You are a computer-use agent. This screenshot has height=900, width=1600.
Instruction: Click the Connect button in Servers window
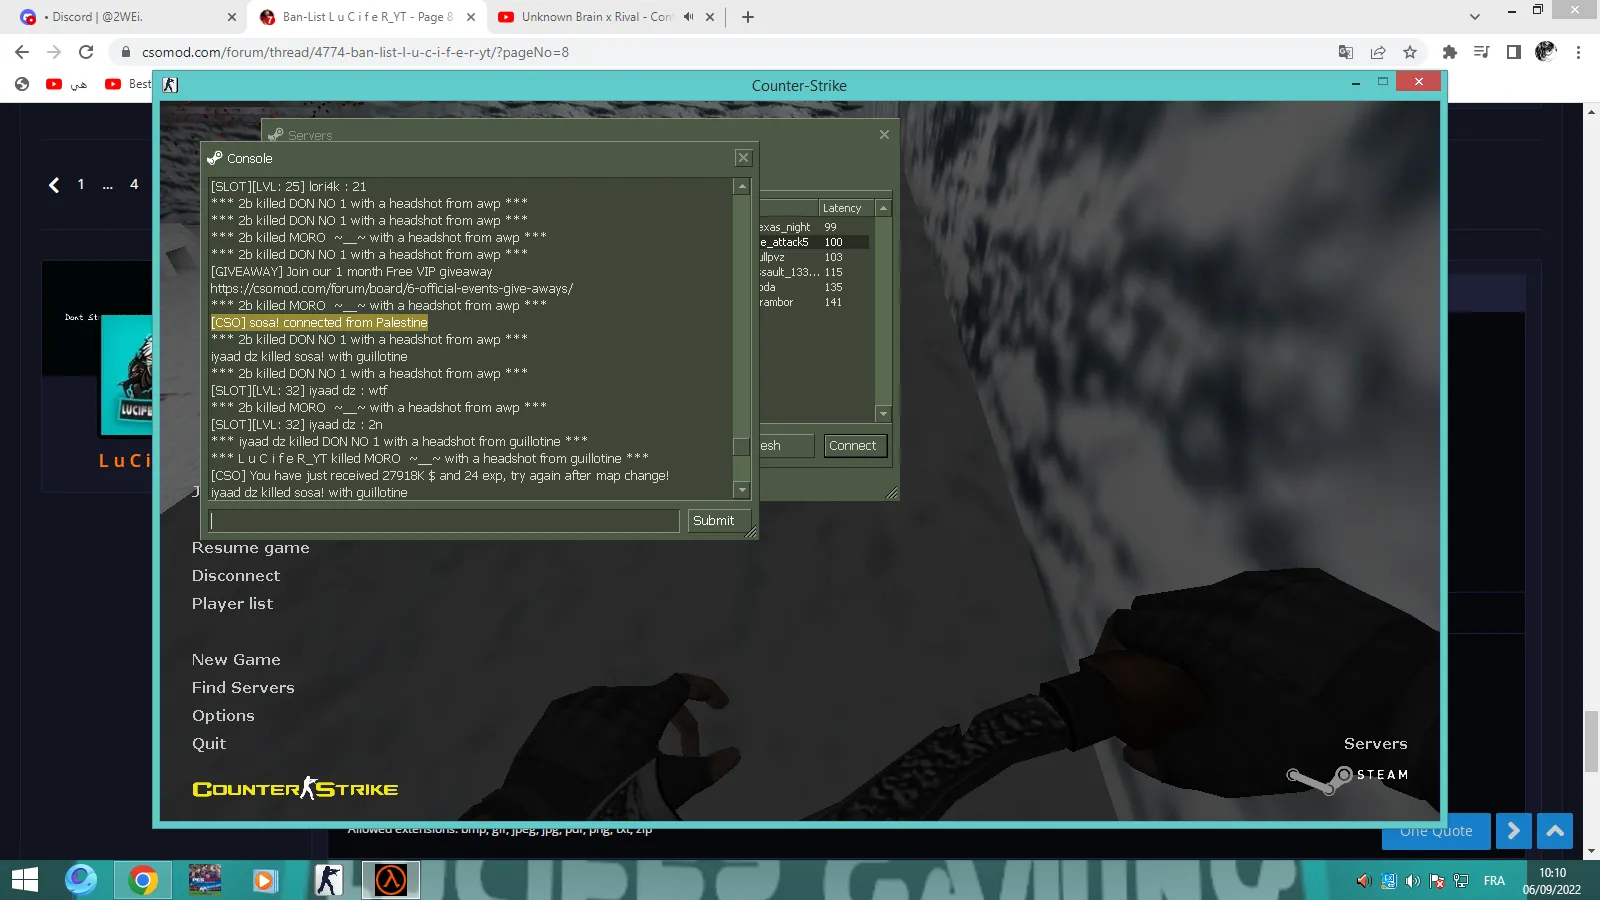tap(853, 446)
